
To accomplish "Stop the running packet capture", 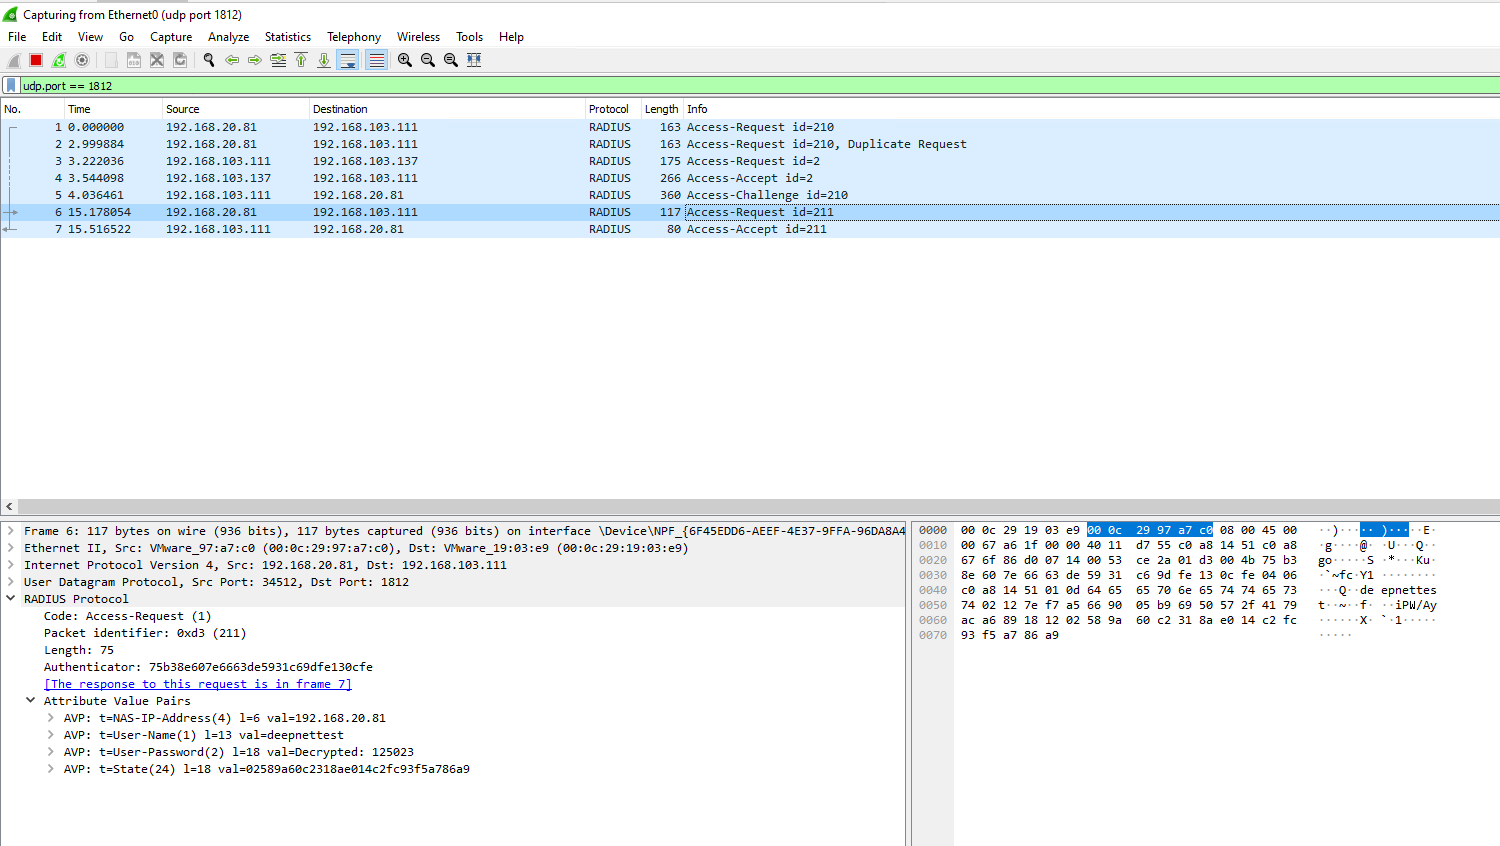I will [36, 60].
